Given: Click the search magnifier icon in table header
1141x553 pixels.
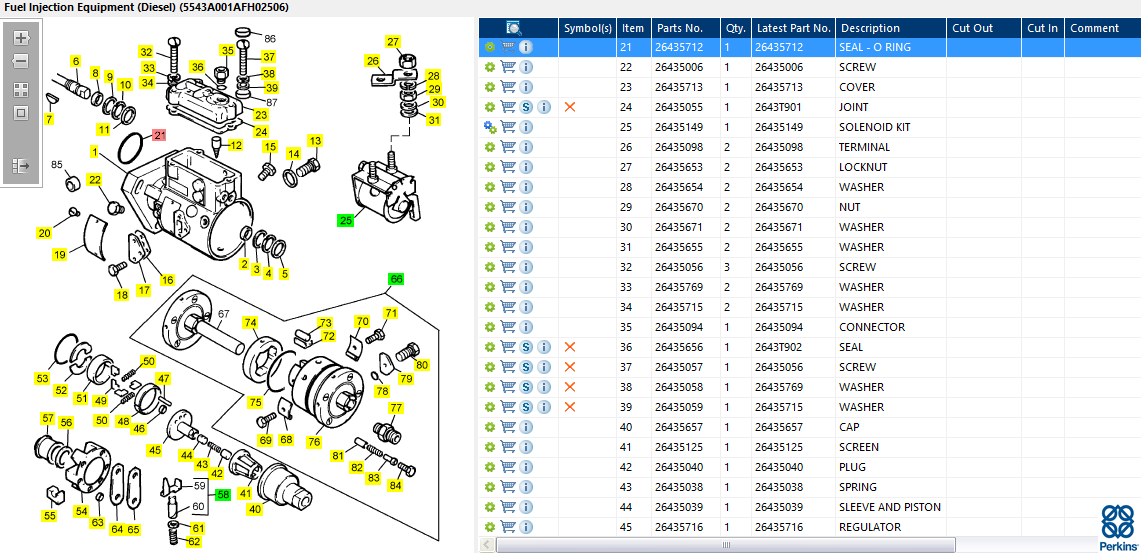Looking at the screenshot, I should (x=514, y=28).
